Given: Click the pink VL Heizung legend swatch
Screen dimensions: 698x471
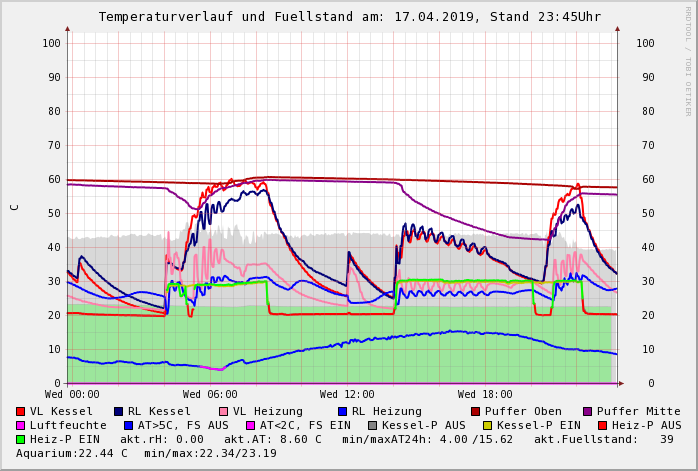Looking at the screenshot, I should point(223,411).
